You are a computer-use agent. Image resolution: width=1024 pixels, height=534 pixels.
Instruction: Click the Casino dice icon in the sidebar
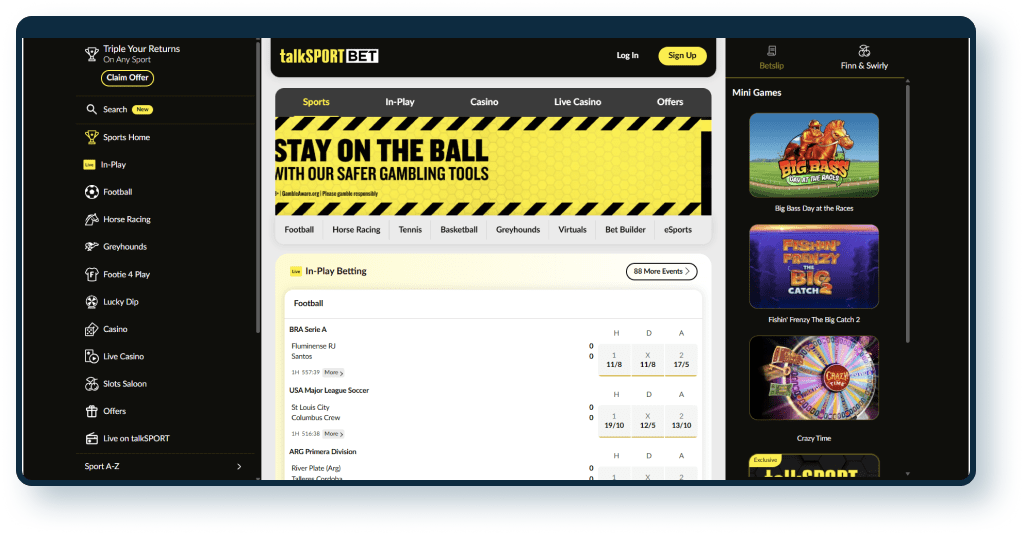(x=91, y=329)
